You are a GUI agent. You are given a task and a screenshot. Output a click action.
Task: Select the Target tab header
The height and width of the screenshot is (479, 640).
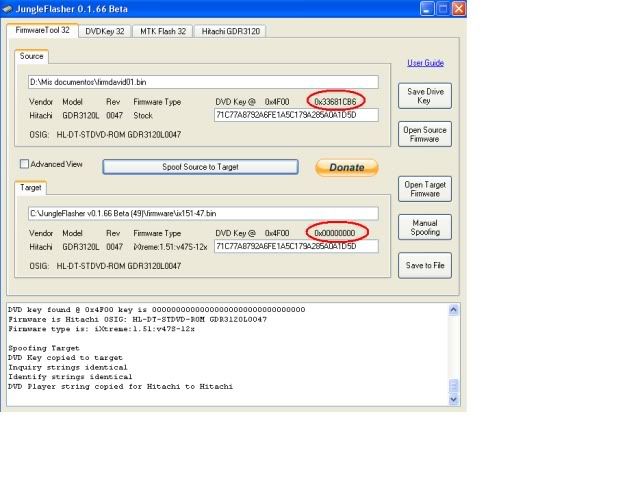point(31,188)
